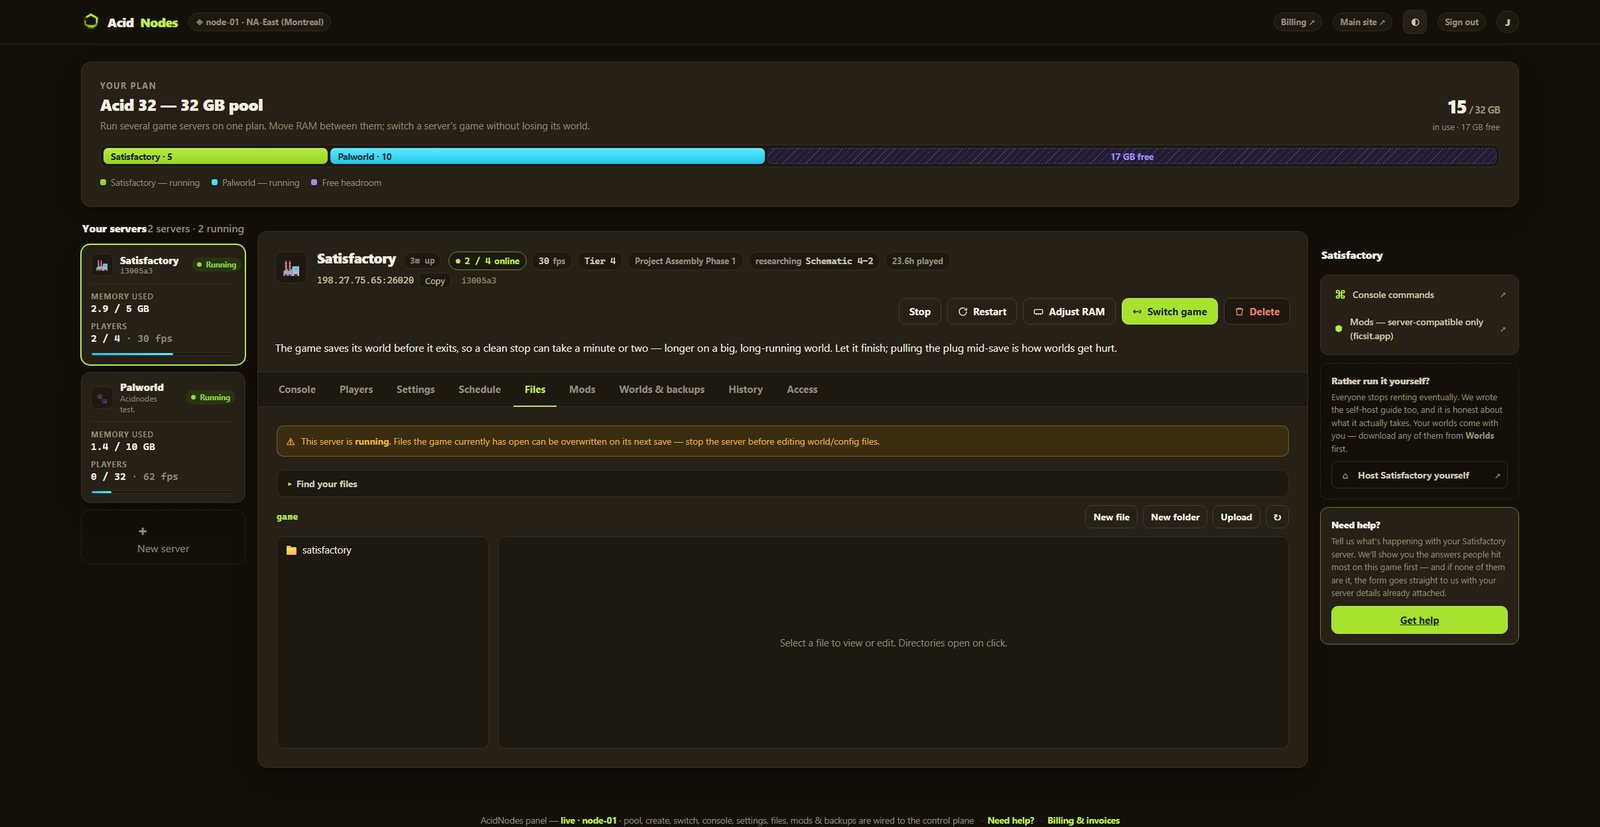1600x827 pixels.
Task: Open the Mods tab
Action: [x=582, y=390]
